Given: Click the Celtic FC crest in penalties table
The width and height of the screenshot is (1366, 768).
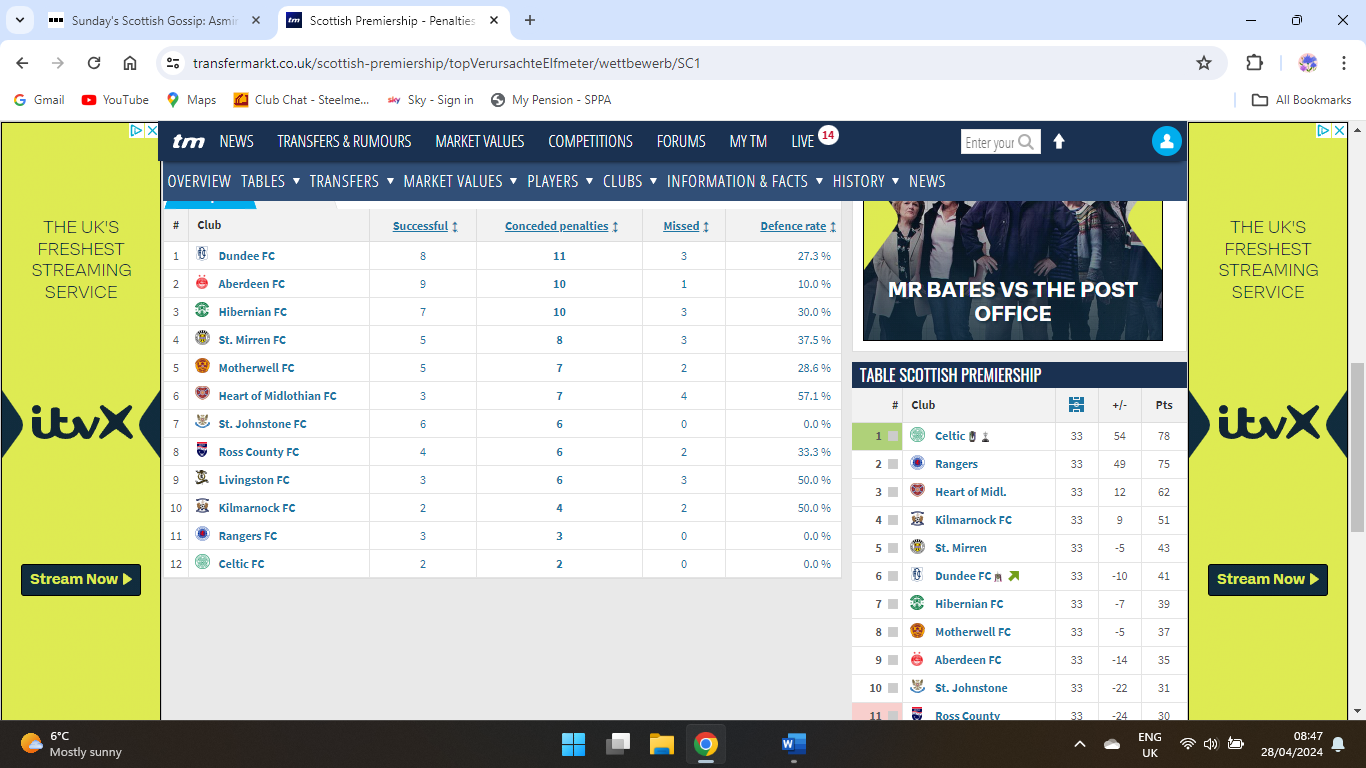Looking at the screenshot, I should click(x=202, y=563).
